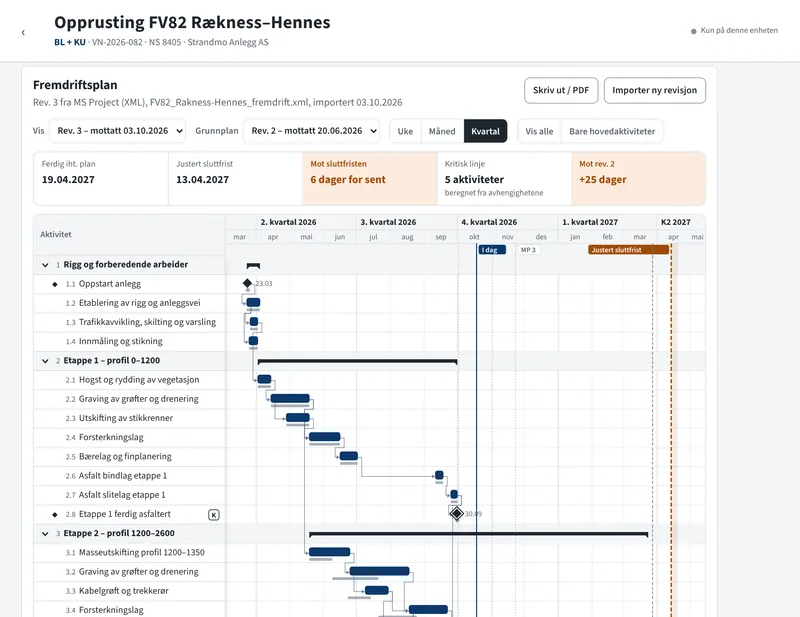Select the Etablering av rigg og anleggsvei row
The image size is (800, 617).
(130, 303)
